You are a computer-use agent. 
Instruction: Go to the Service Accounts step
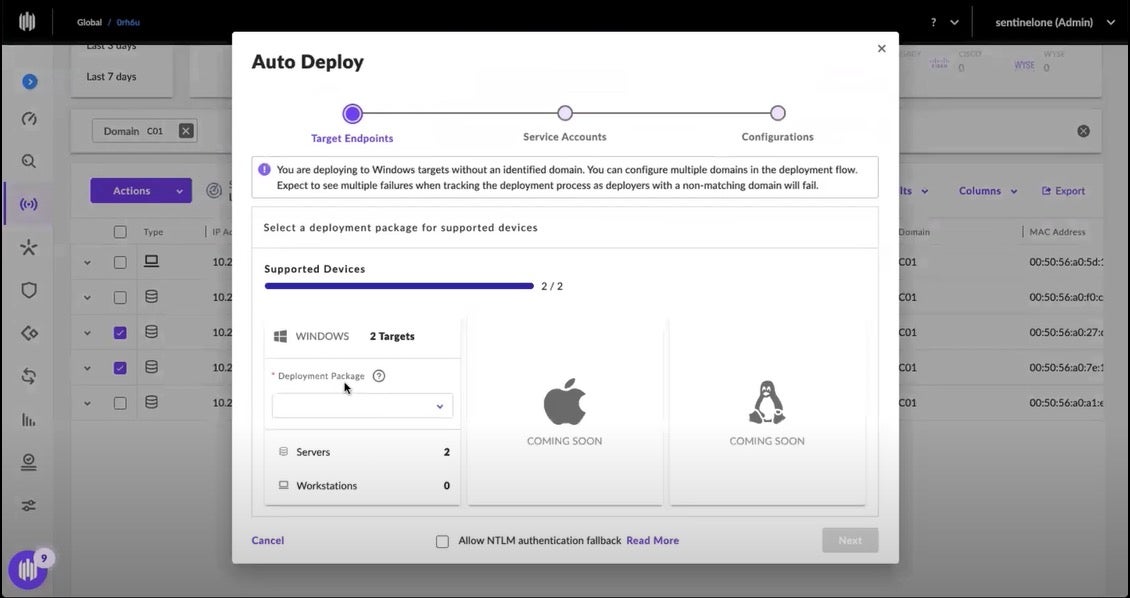point(565,114)
